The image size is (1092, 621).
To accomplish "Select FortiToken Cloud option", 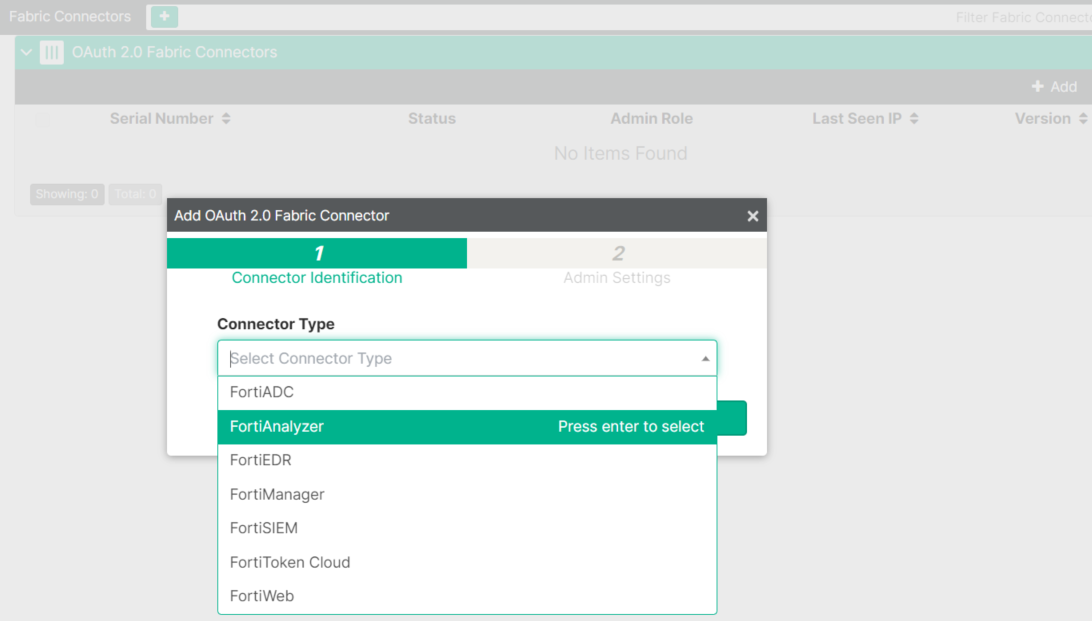I will click(467, 562).
